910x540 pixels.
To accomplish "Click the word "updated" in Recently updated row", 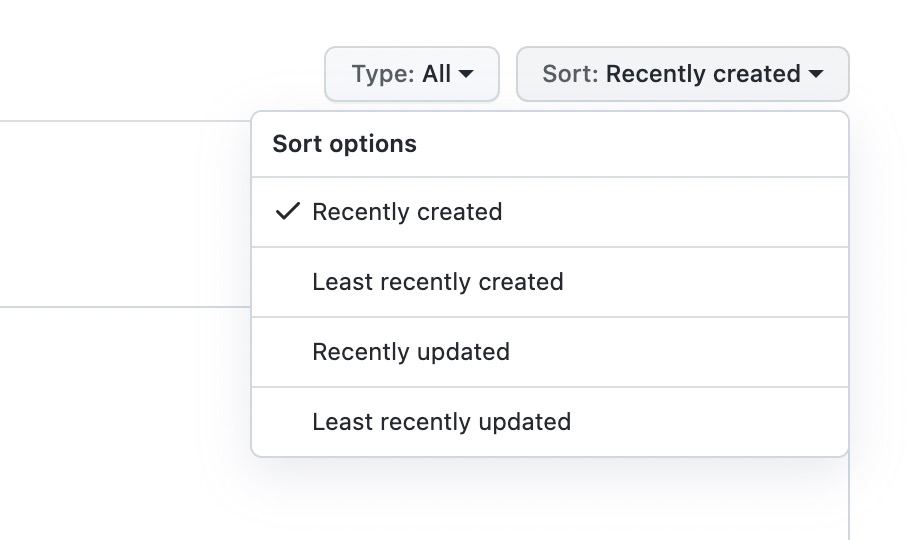I will tap(468, 352).
